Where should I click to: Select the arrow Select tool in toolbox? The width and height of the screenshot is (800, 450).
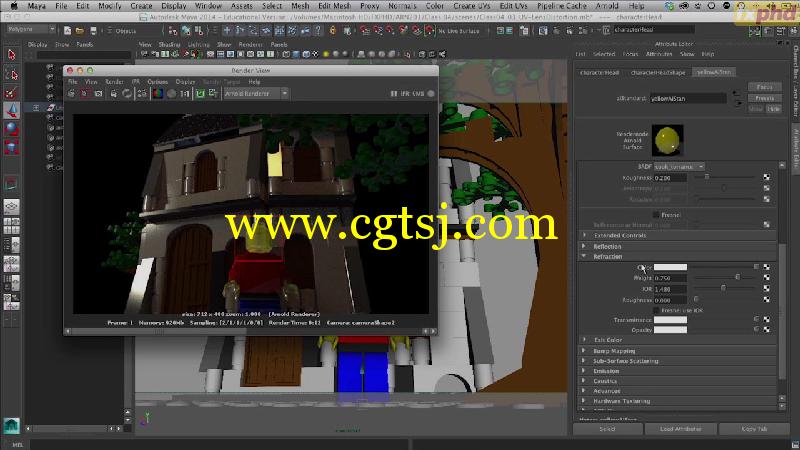[x=12, y=55]
